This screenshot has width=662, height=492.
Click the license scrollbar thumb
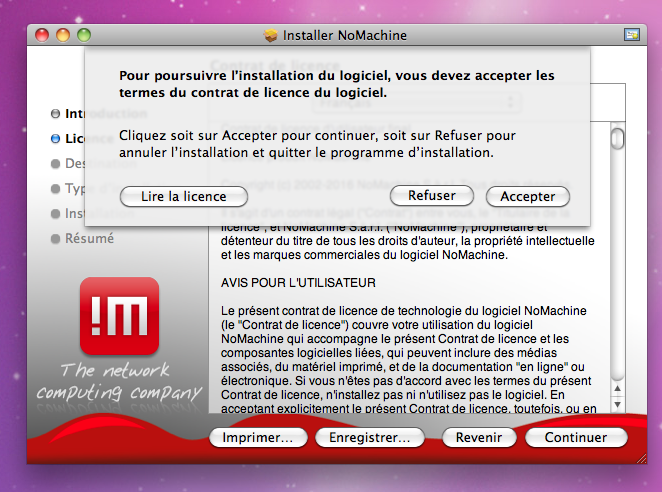(617, 139)
